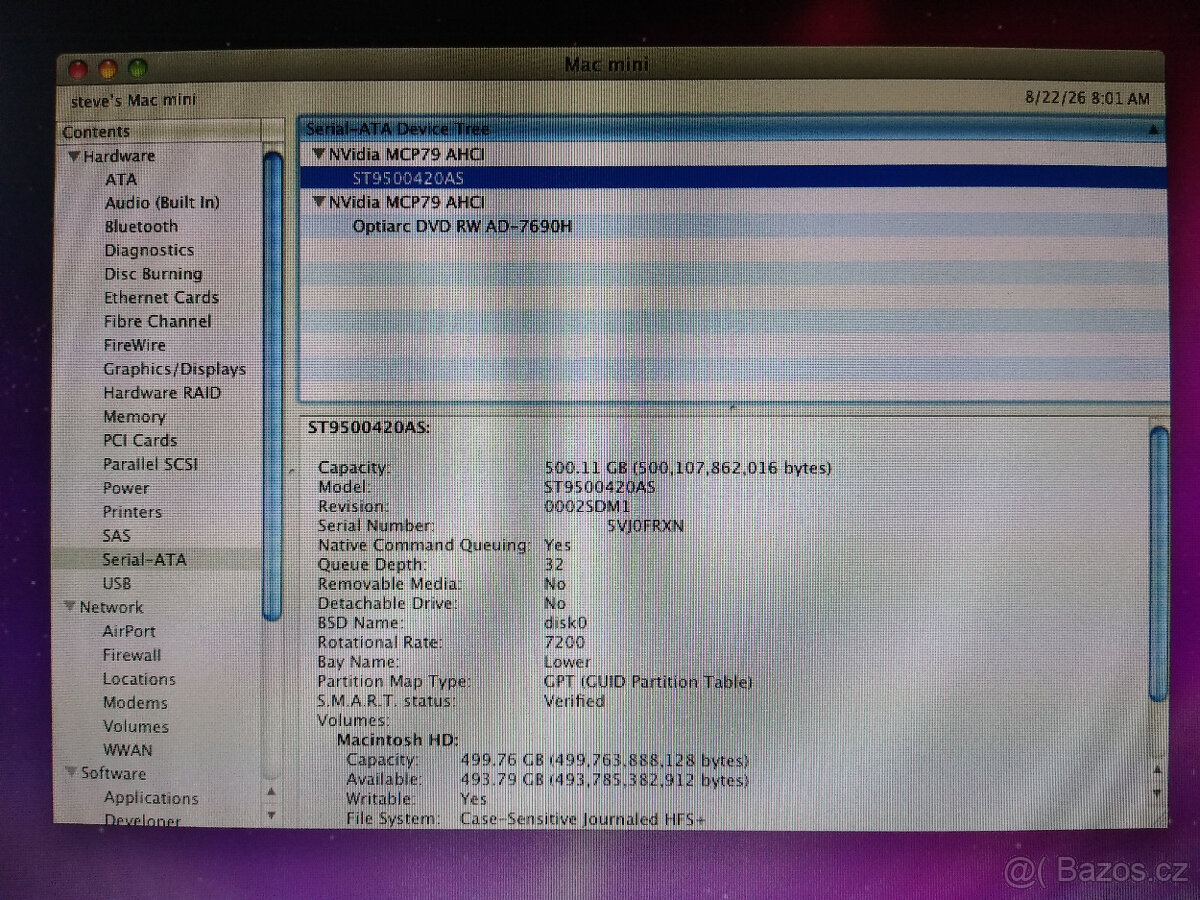
Task: Open Graphics/Displays information
Action: tap(174, 369)
